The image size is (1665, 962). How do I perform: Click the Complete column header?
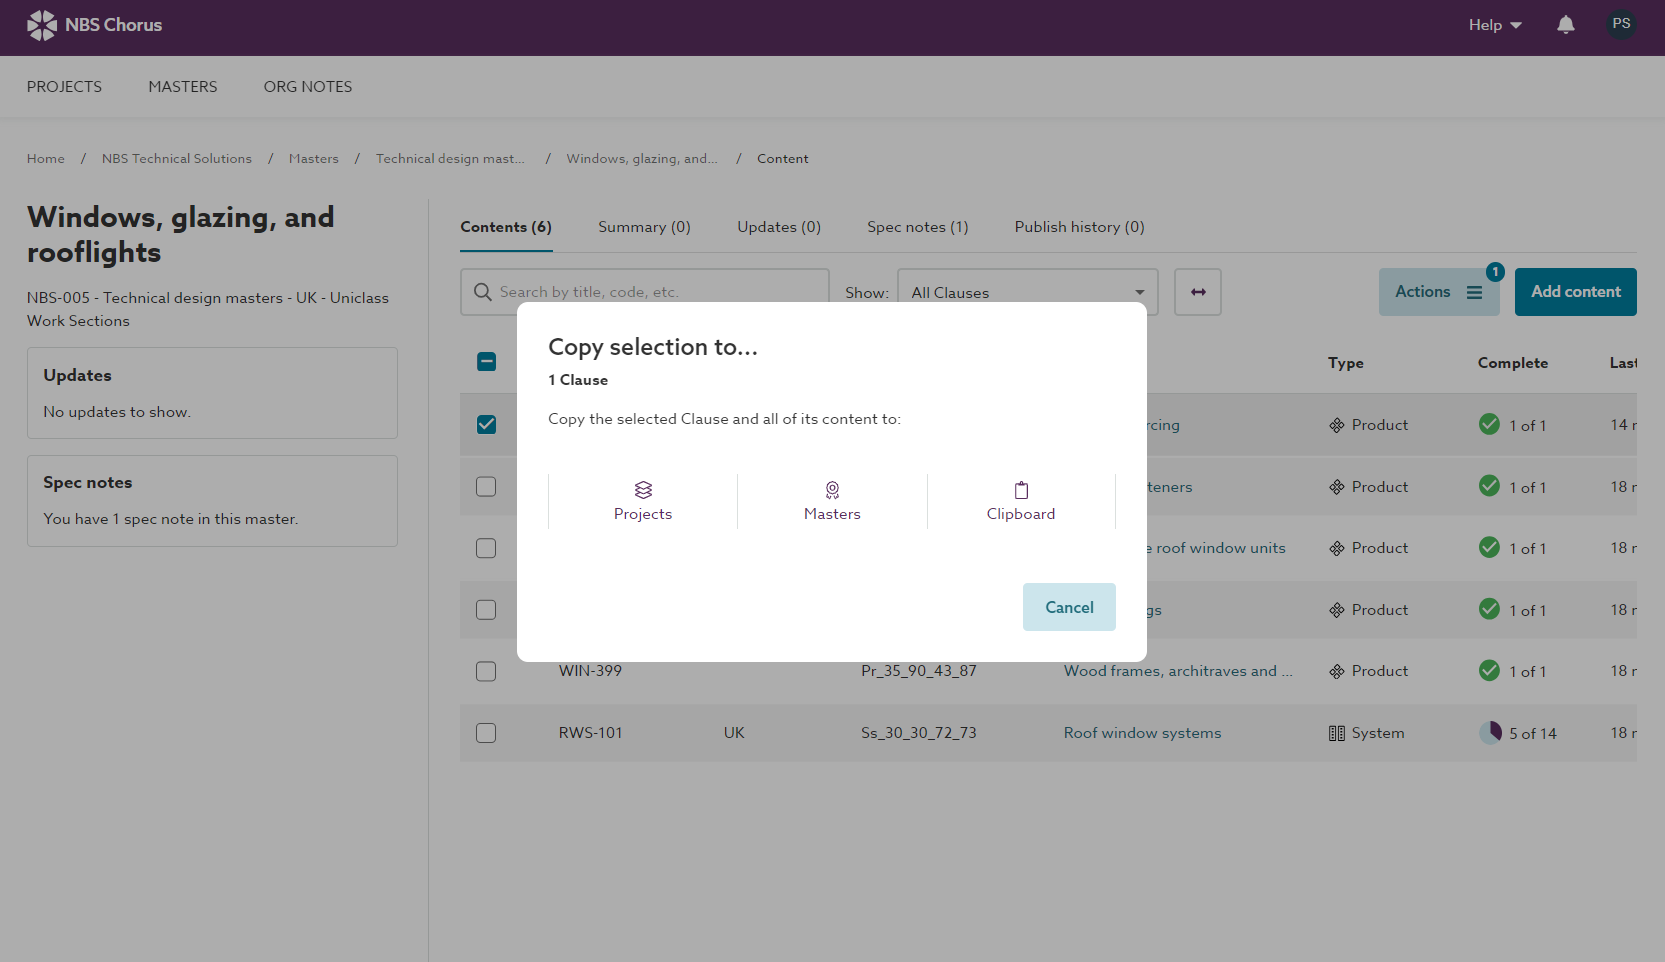click(x=1512, y=363)
